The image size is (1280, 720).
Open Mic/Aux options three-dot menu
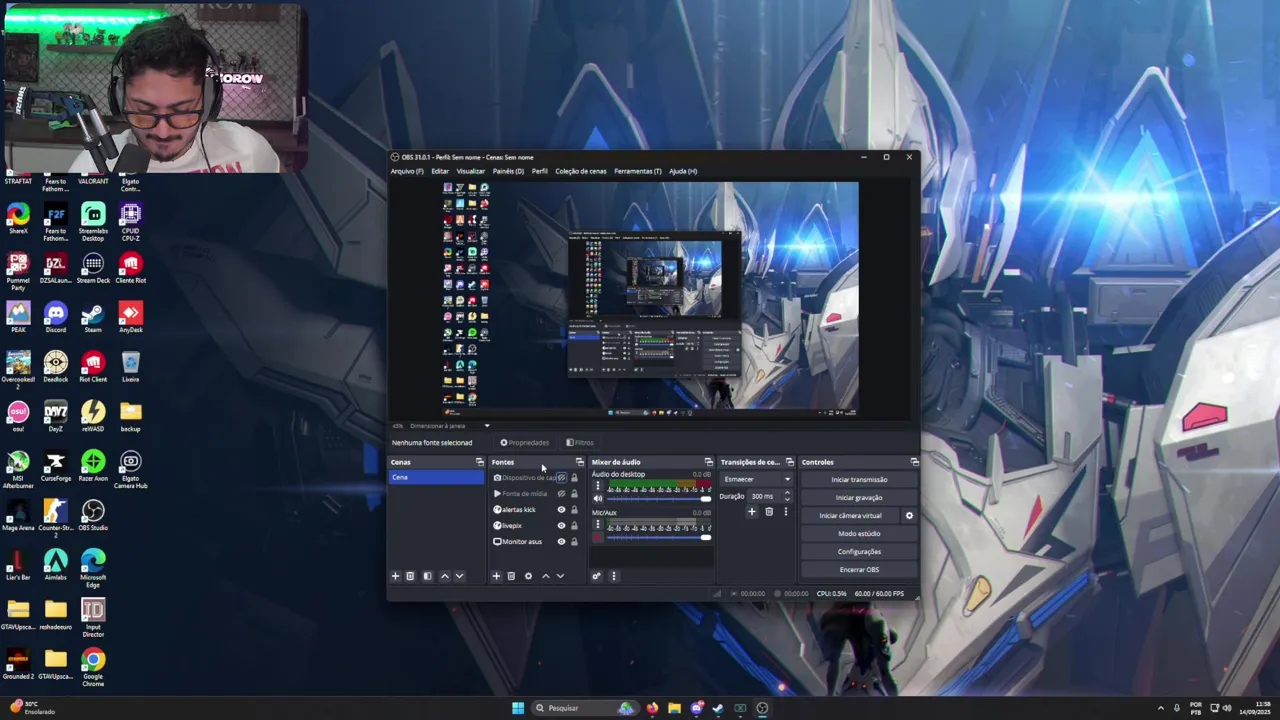pos(598,524)
